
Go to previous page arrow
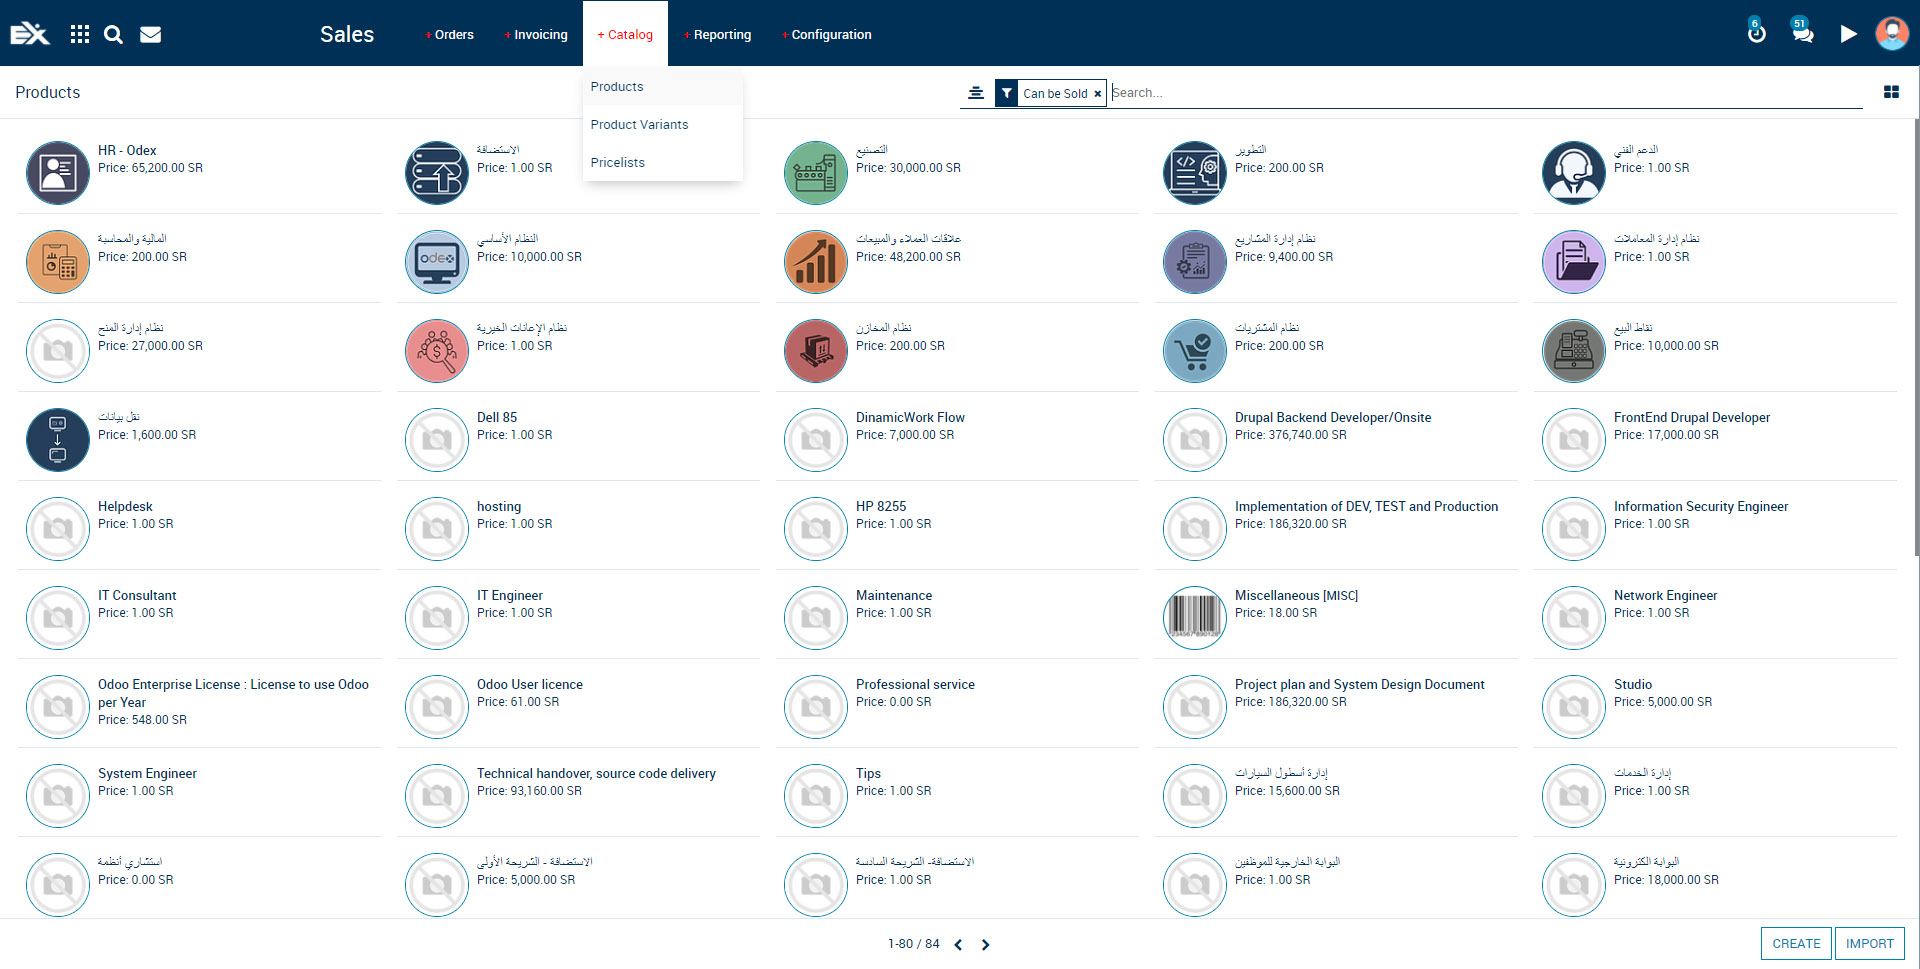pos(958,945)
